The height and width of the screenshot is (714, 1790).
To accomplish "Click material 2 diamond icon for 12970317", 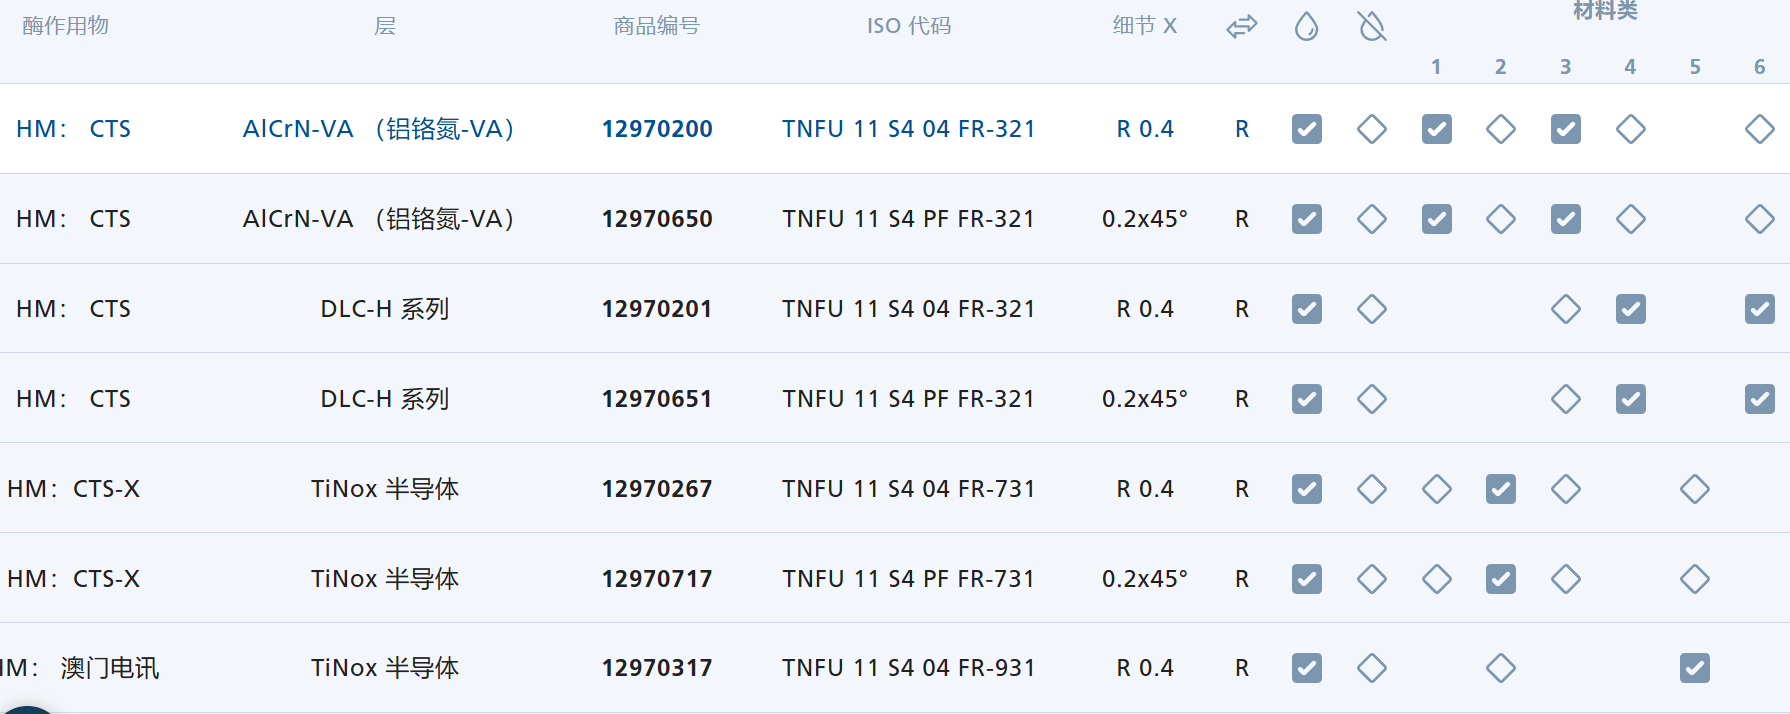I will click(x=1500, y=668).
